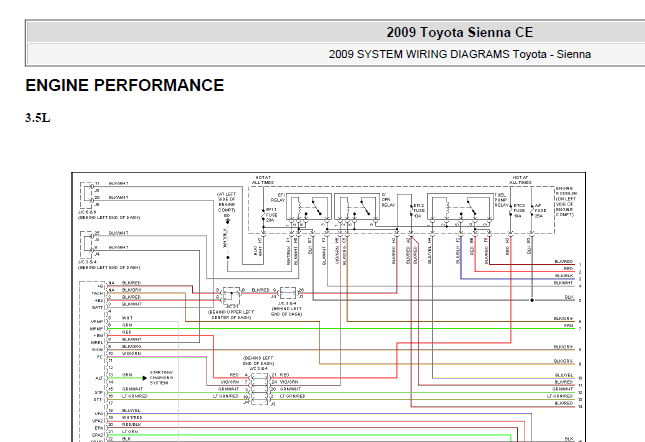Screen dimensions: 645x442
Task: Click the "TACH" terminal label
Action: coord(97,294)
